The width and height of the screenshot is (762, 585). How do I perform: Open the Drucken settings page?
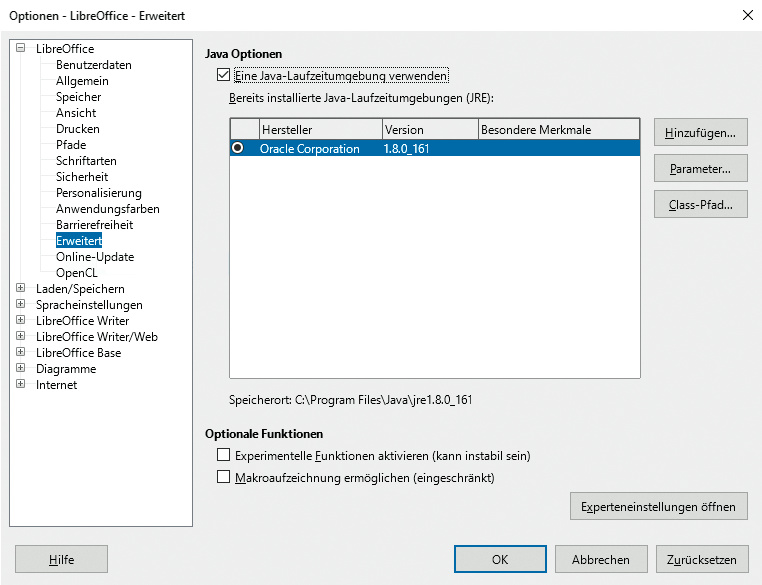click(x=78, y=129)
